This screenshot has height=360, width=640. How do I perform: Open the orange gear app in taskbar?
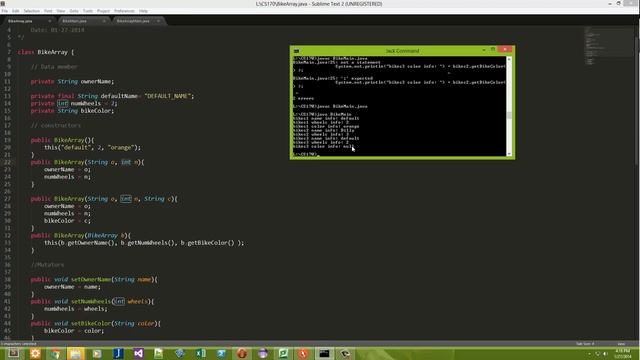pos(35,353)
